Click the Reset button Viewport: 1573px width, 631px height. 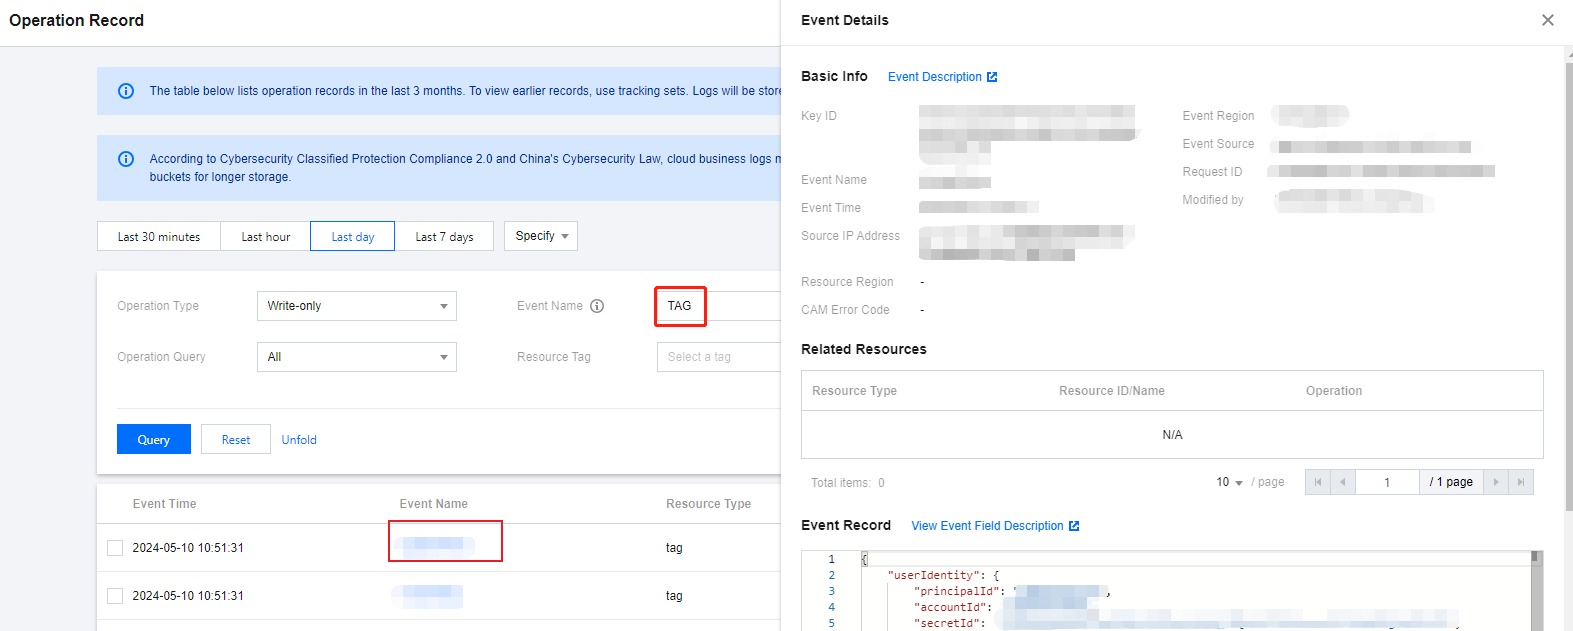236,440
